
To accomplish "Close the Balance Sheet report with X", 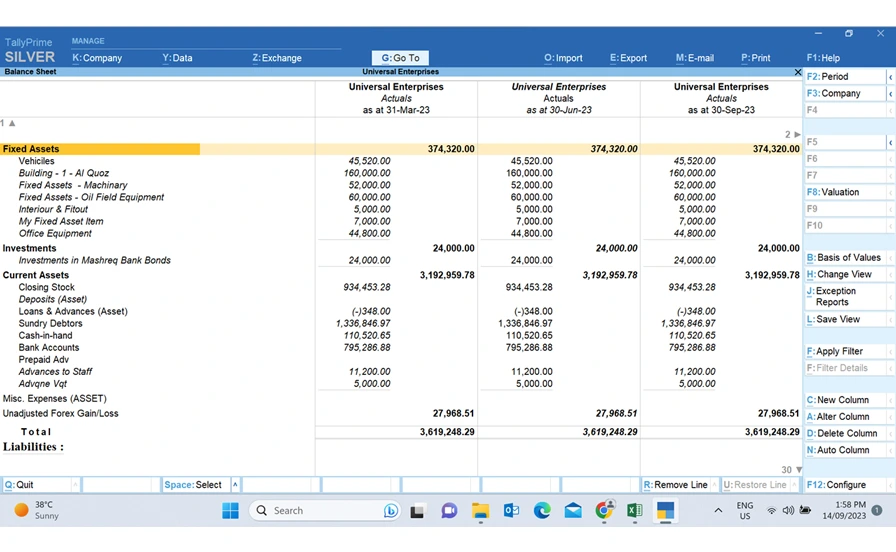I will pyautogui.click(x=798, y=72).
